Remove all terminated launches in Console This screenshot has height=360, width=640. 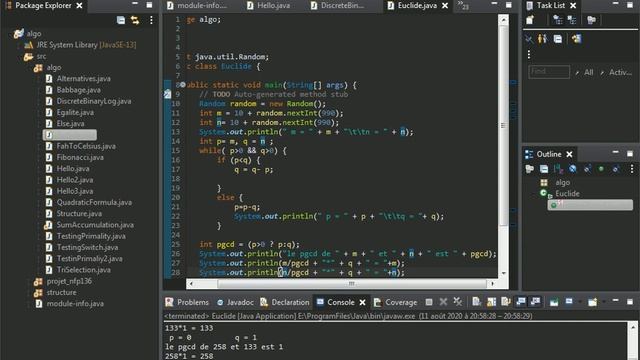(x=458, y=302)
